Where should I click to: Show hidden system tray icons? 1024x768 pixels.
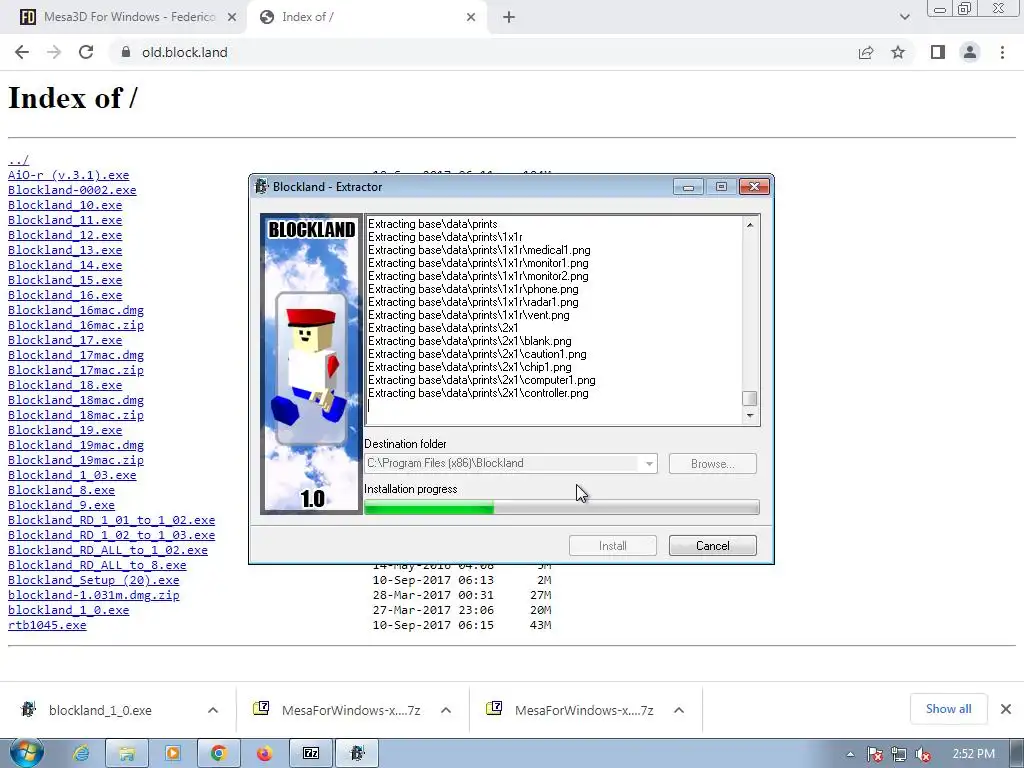[x=850, y=754]
